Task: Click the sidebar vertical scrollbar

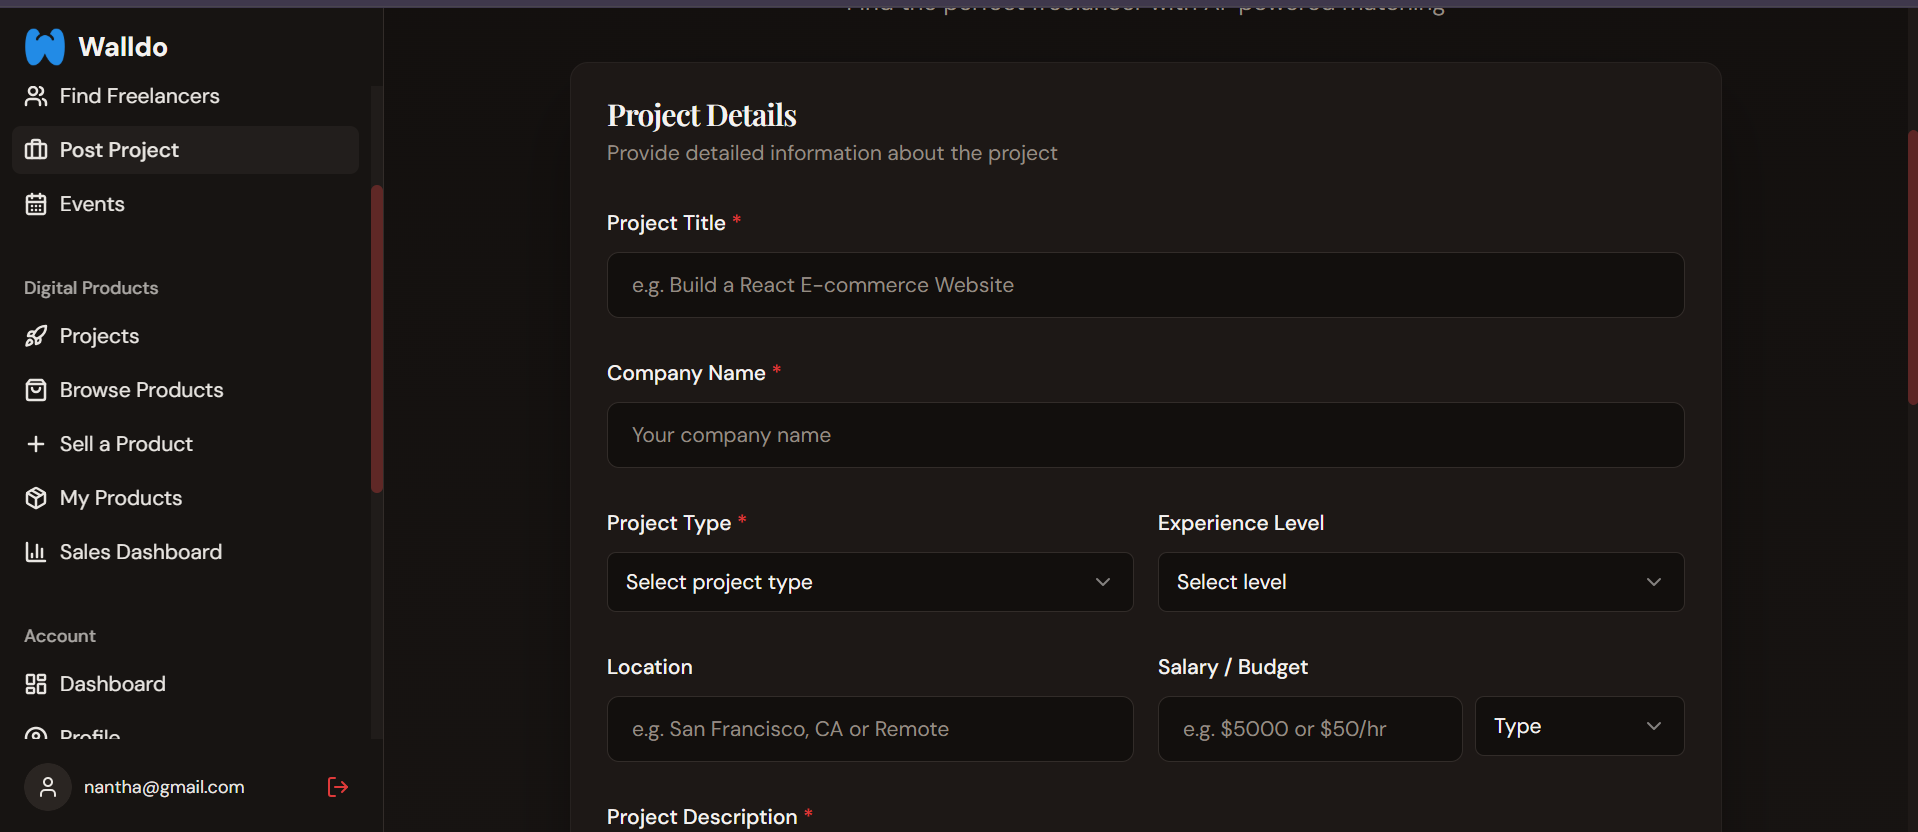Action: (x=377, y=339)
